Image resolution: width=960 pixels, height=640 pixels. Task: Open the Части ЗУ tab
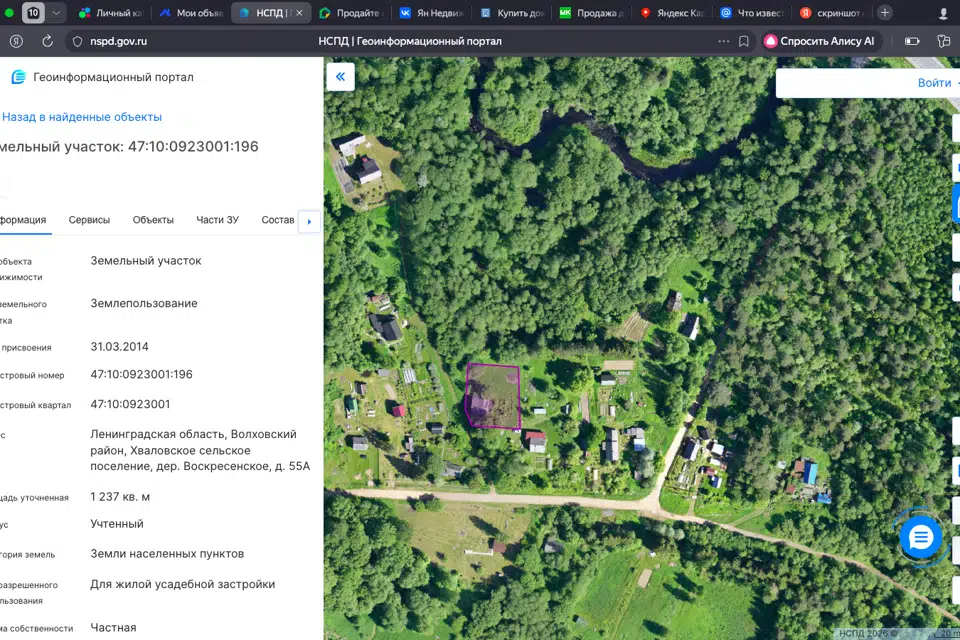click(217, 220)
